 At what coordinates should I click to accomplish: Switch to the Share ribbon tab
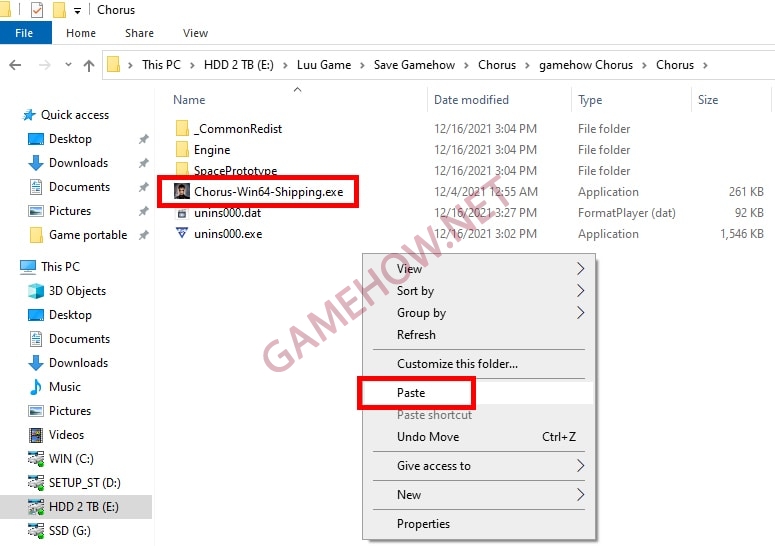pyautogui.click(x=139, y=33)
